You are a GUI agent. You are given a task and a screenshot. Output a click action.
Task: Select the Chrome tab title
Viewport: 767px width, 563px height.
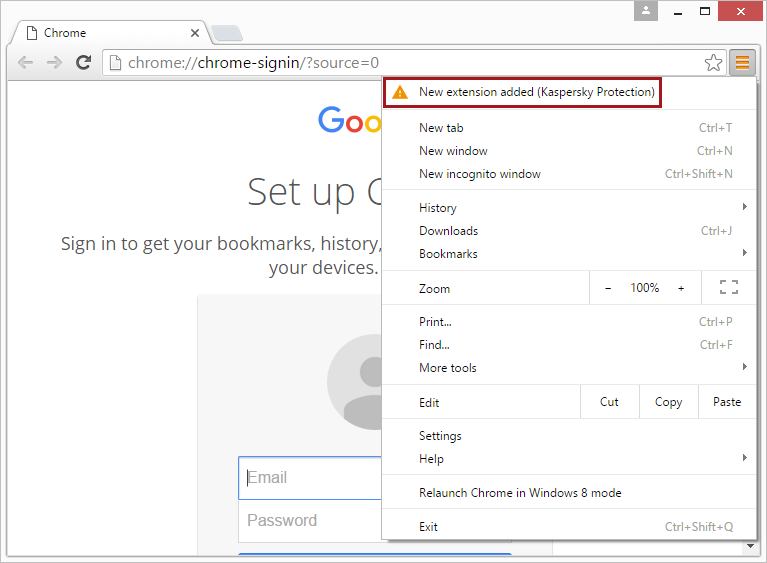[x=65, y=33]
